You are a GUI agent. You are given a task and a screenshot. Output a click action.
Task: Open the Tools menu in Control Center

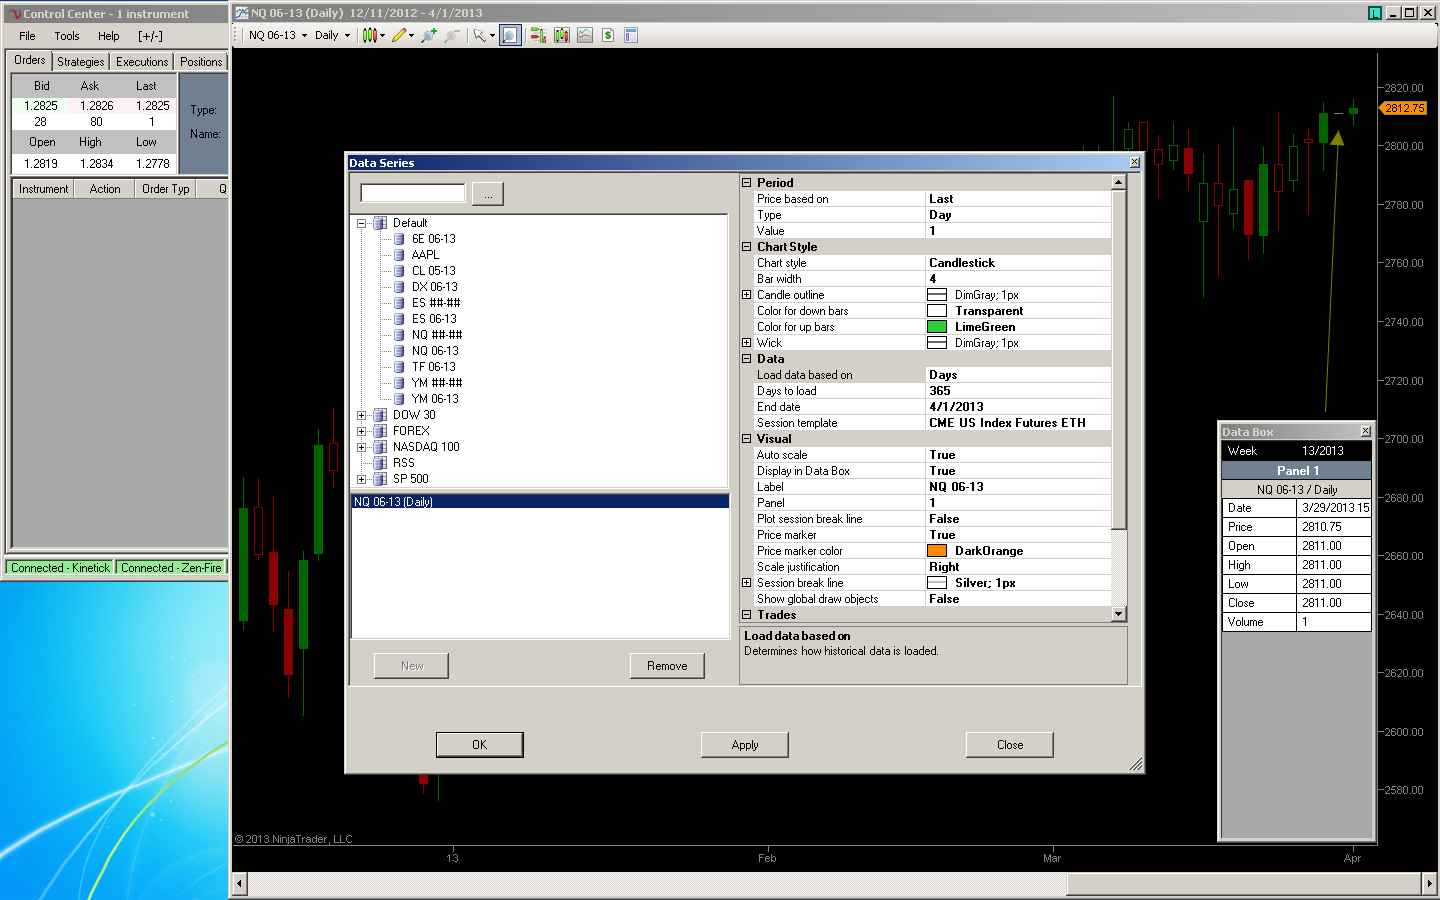coord(67,36)
